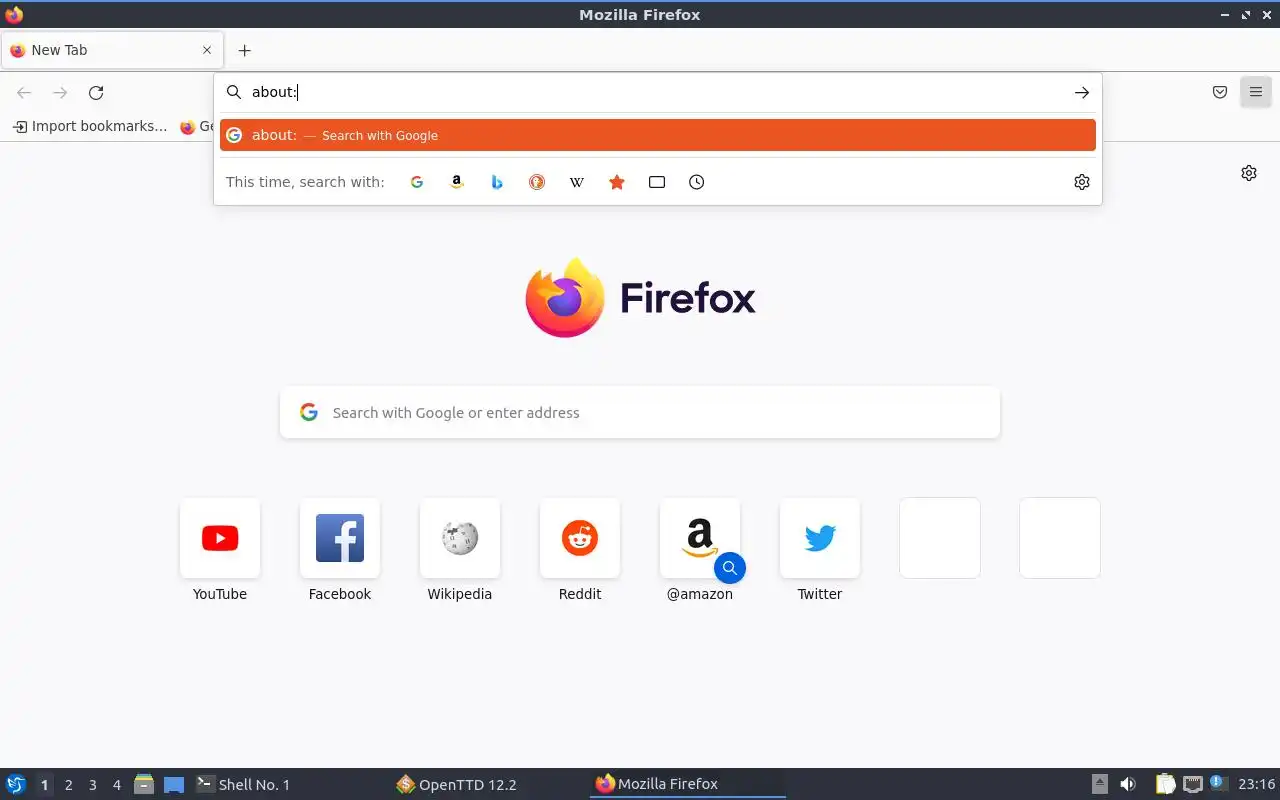Open the clipboard manager tray icon
The image size is (1280, 800).
[x=1166, y=784]
